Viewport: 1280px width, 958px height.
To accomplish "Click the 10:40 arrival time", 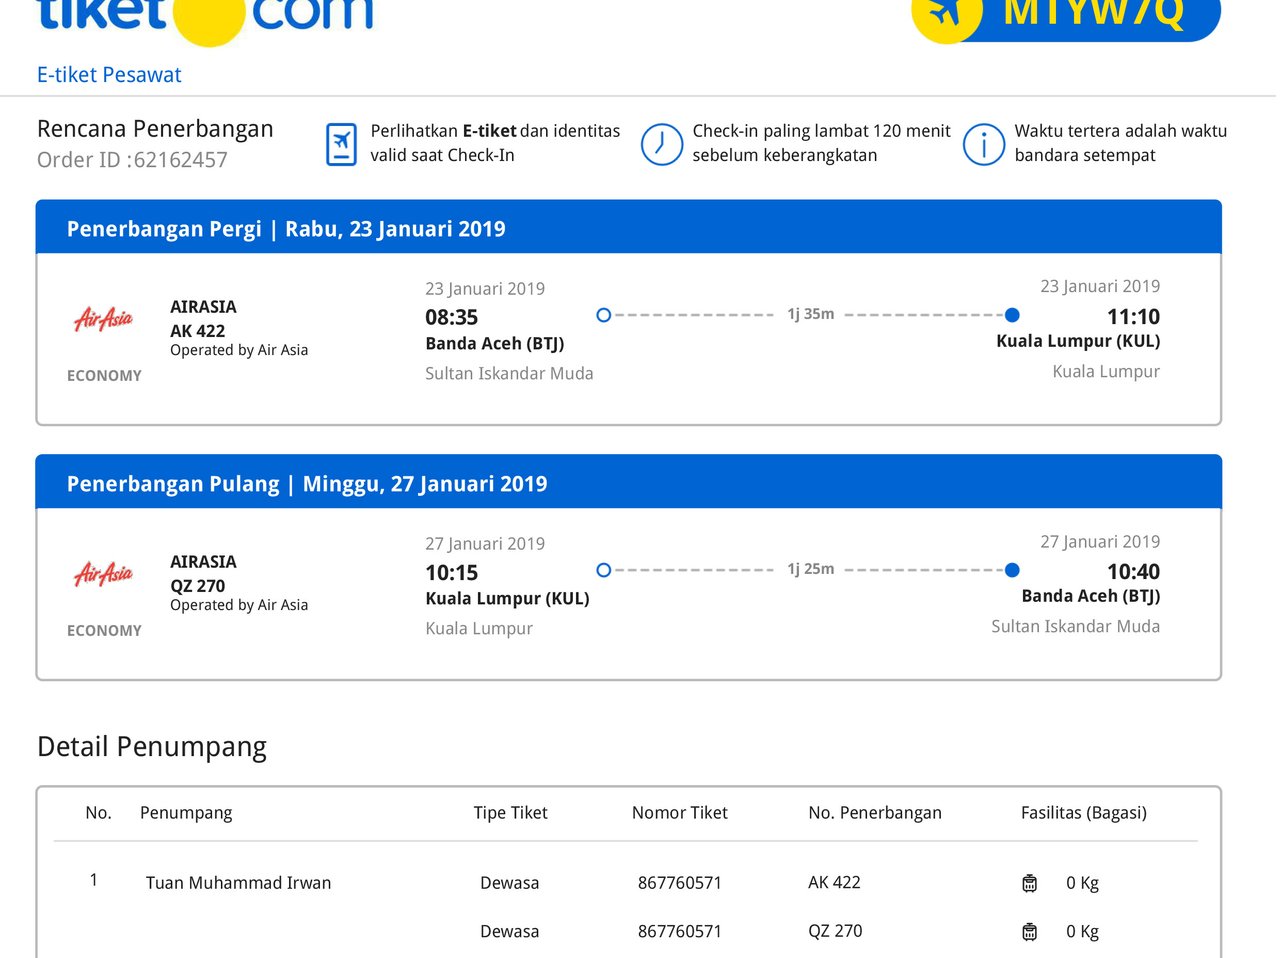I will pyautogui.click(x=1133, y=572).
